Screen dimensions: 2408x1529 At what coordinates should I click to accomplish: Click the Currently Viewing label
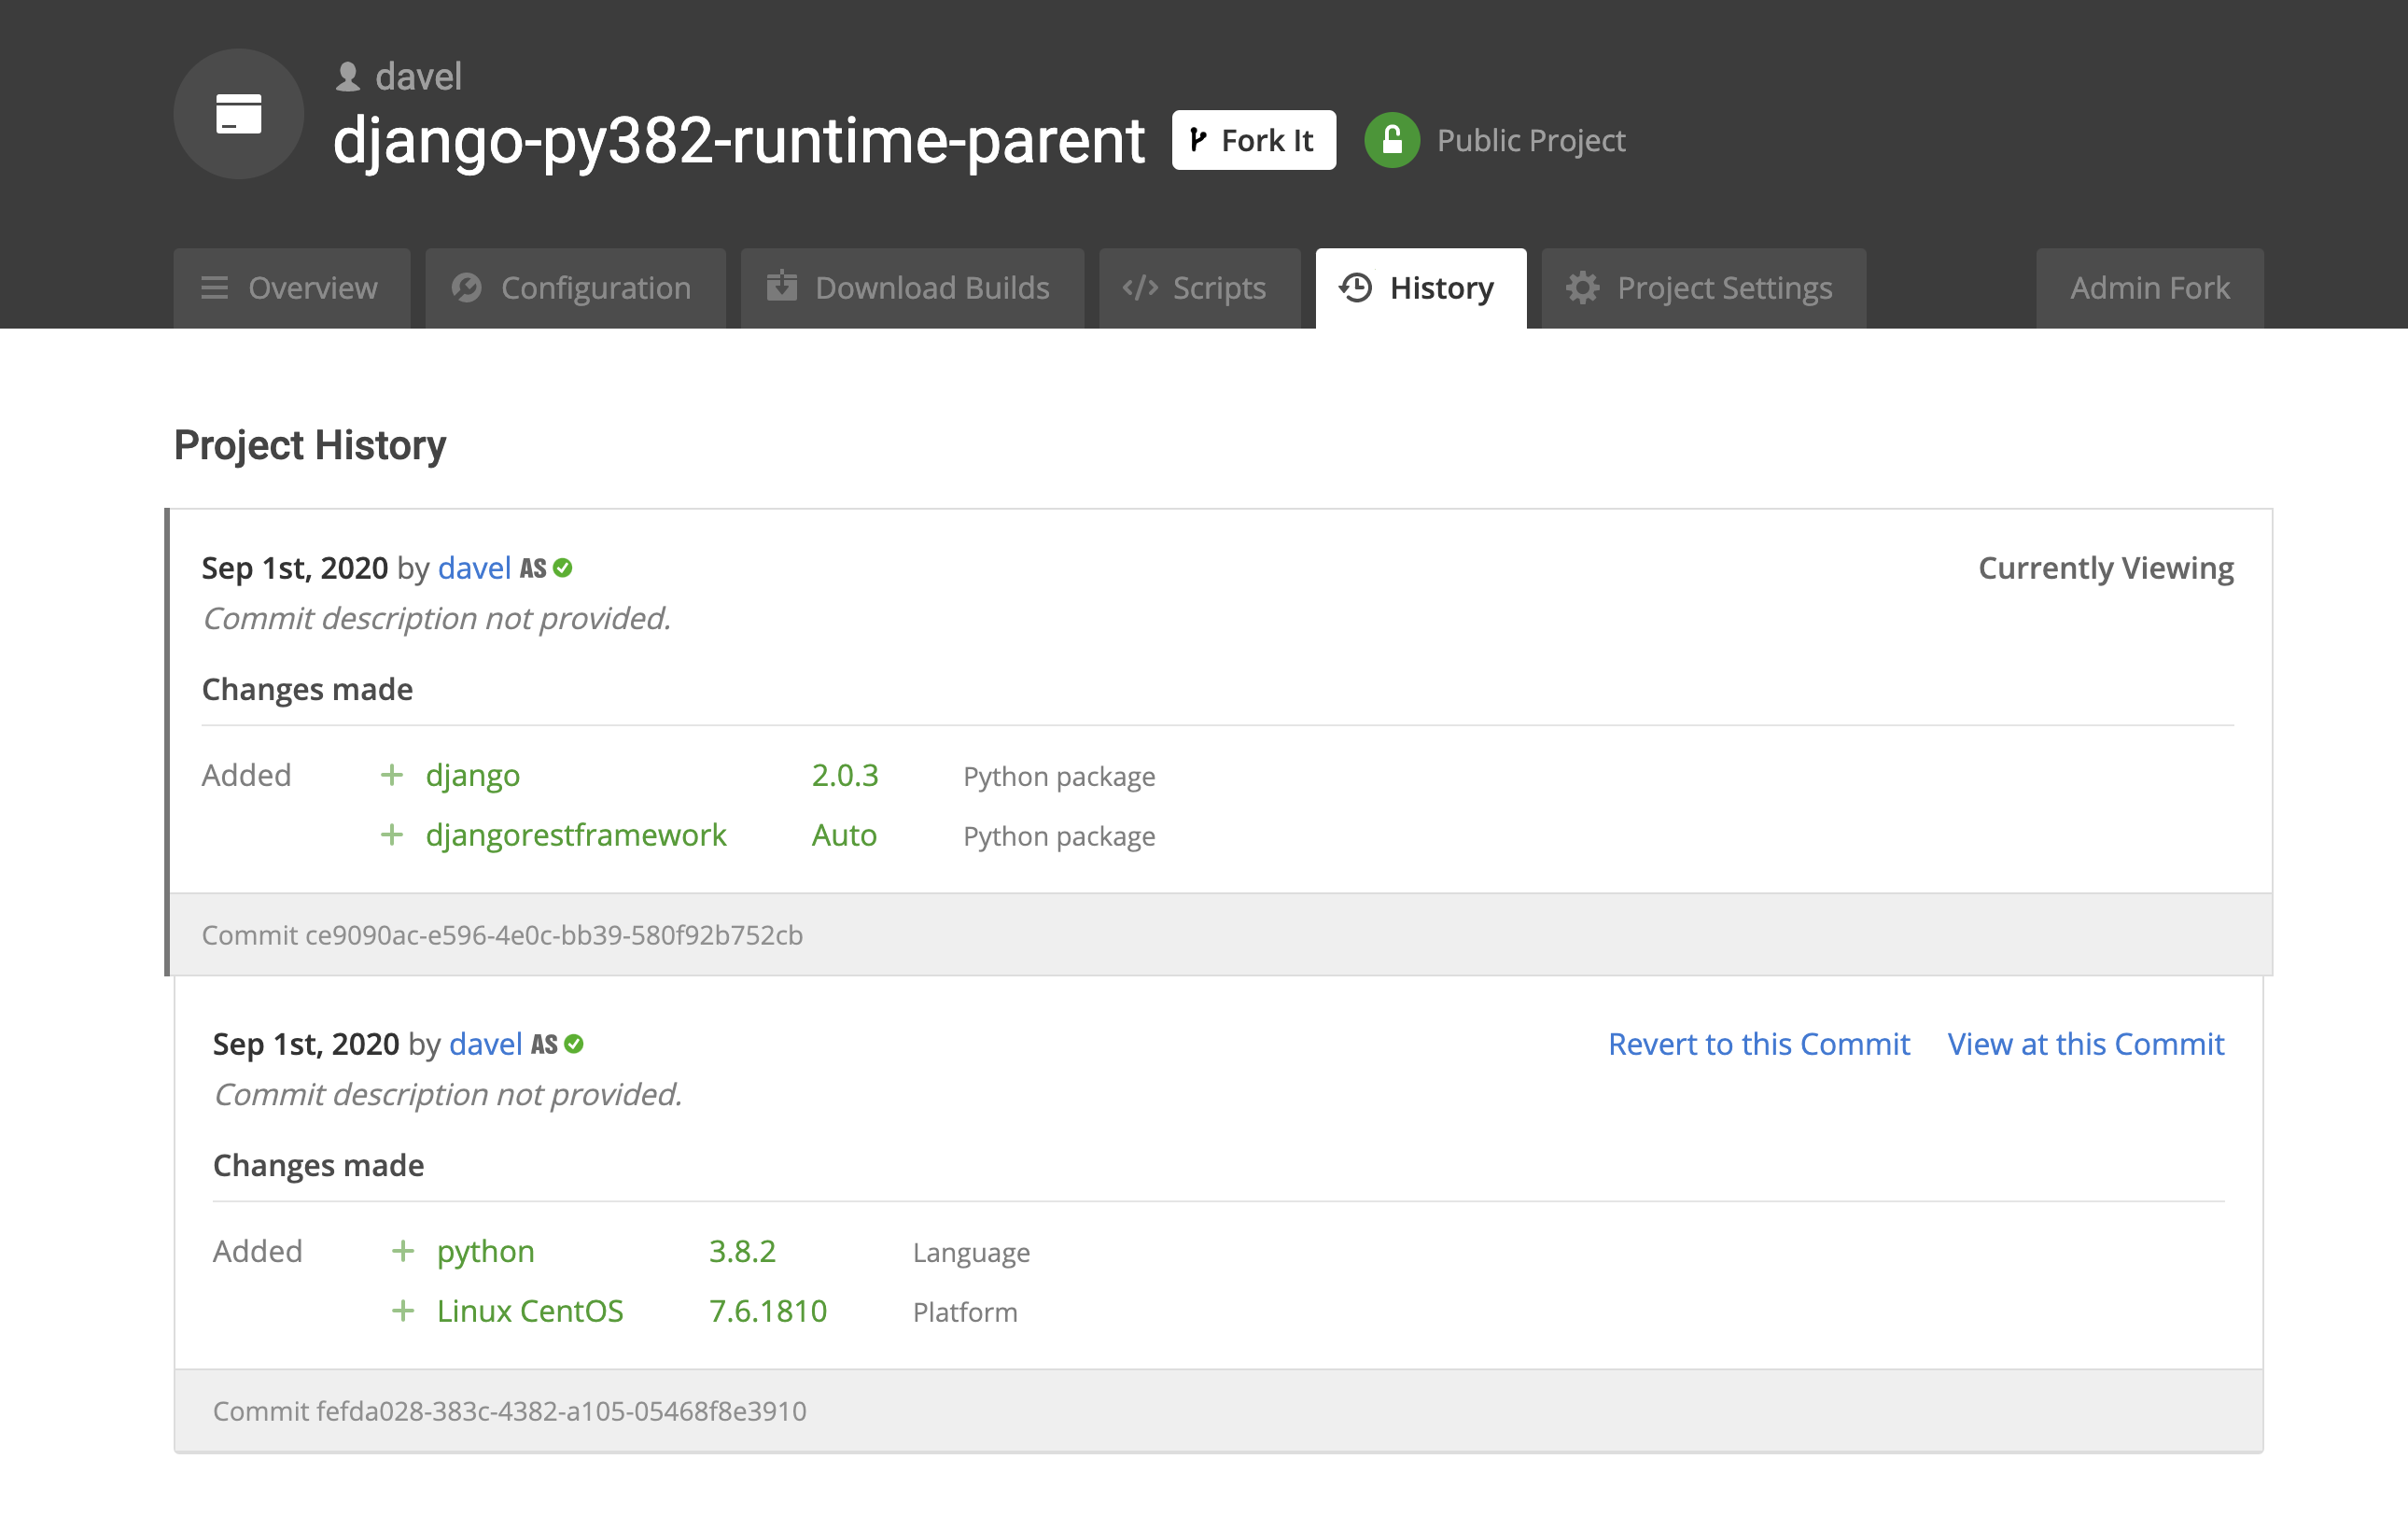(x=2106, y=568)
